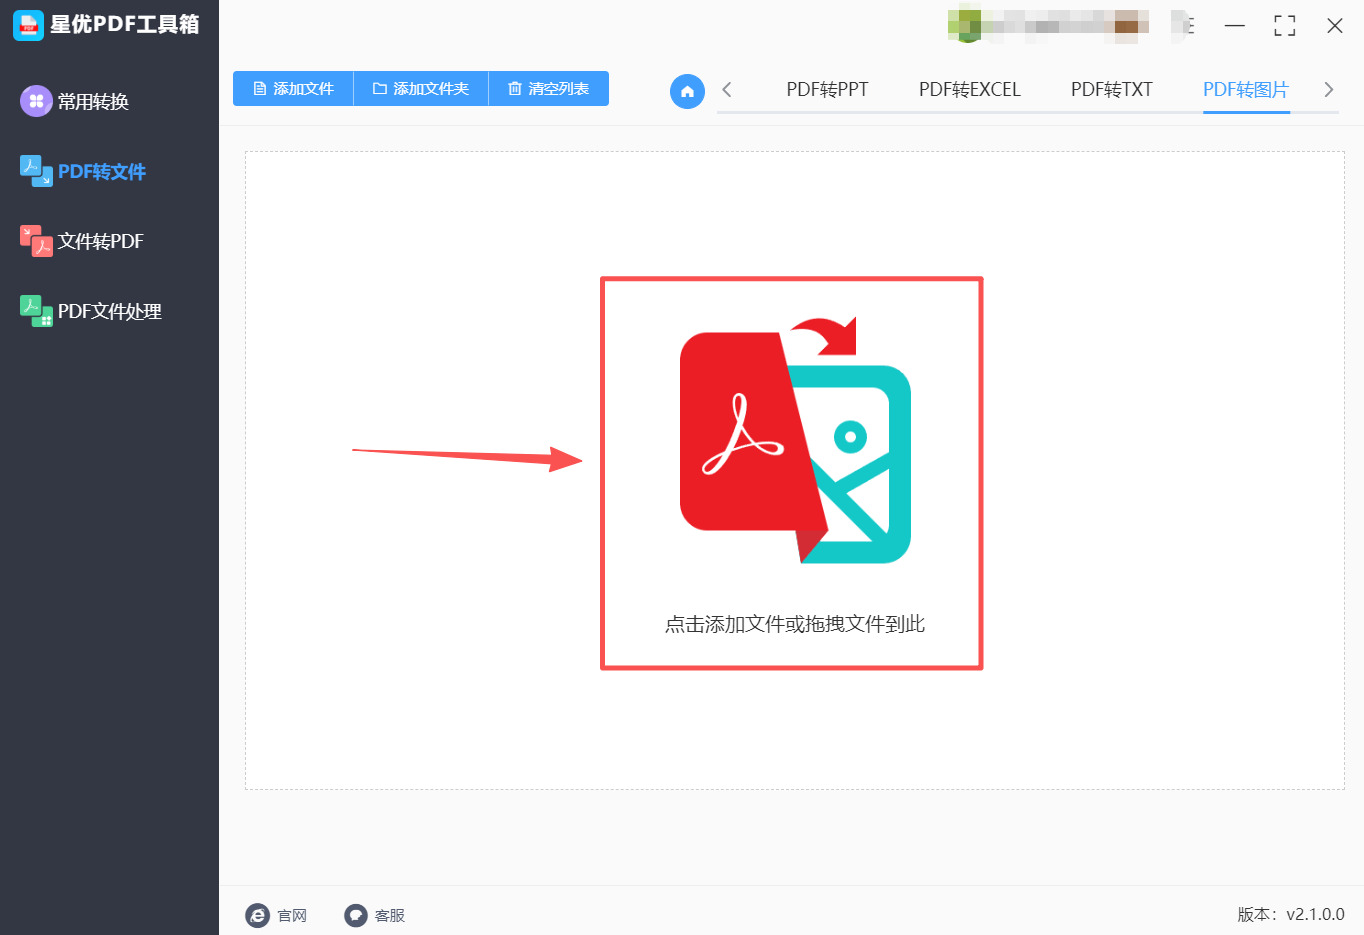Maximize the 星优PDF工具箱 window
Image resolution: width=1364 pixels, height=935 pixels.
click(x=1285, y=25)
